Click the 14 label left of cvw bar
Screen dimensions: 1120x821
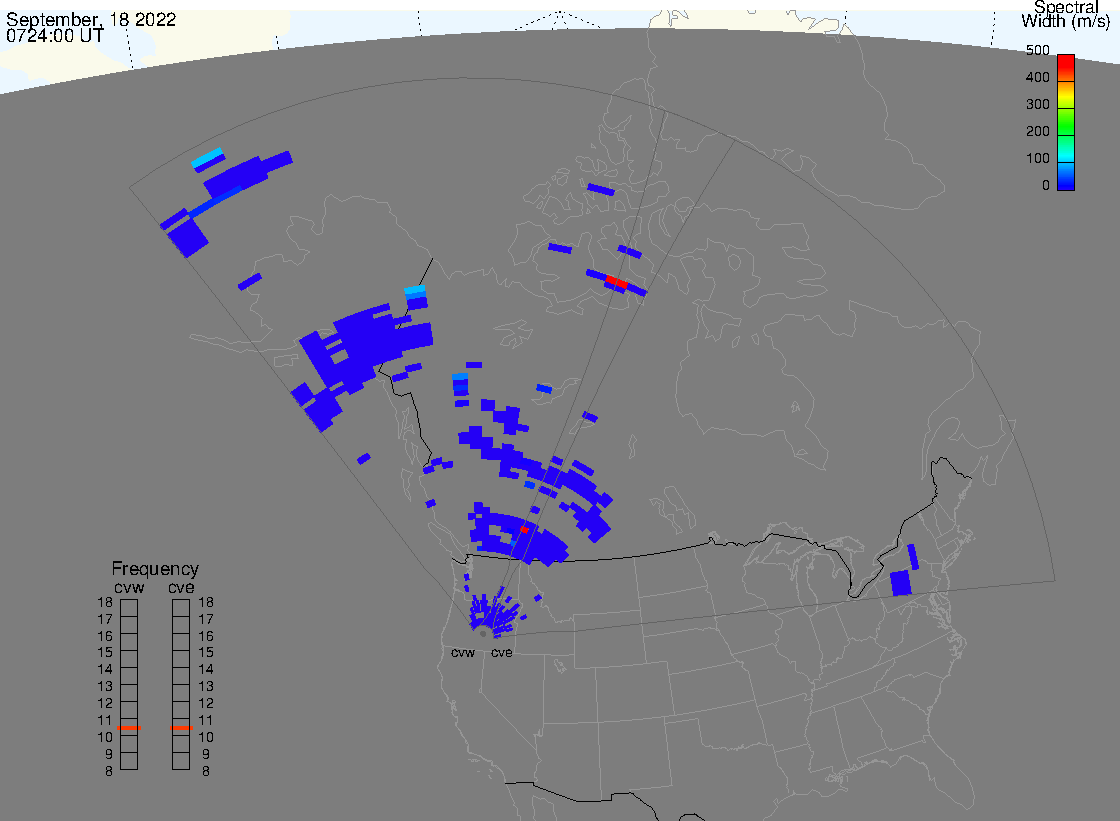click(x=105, y=670)
